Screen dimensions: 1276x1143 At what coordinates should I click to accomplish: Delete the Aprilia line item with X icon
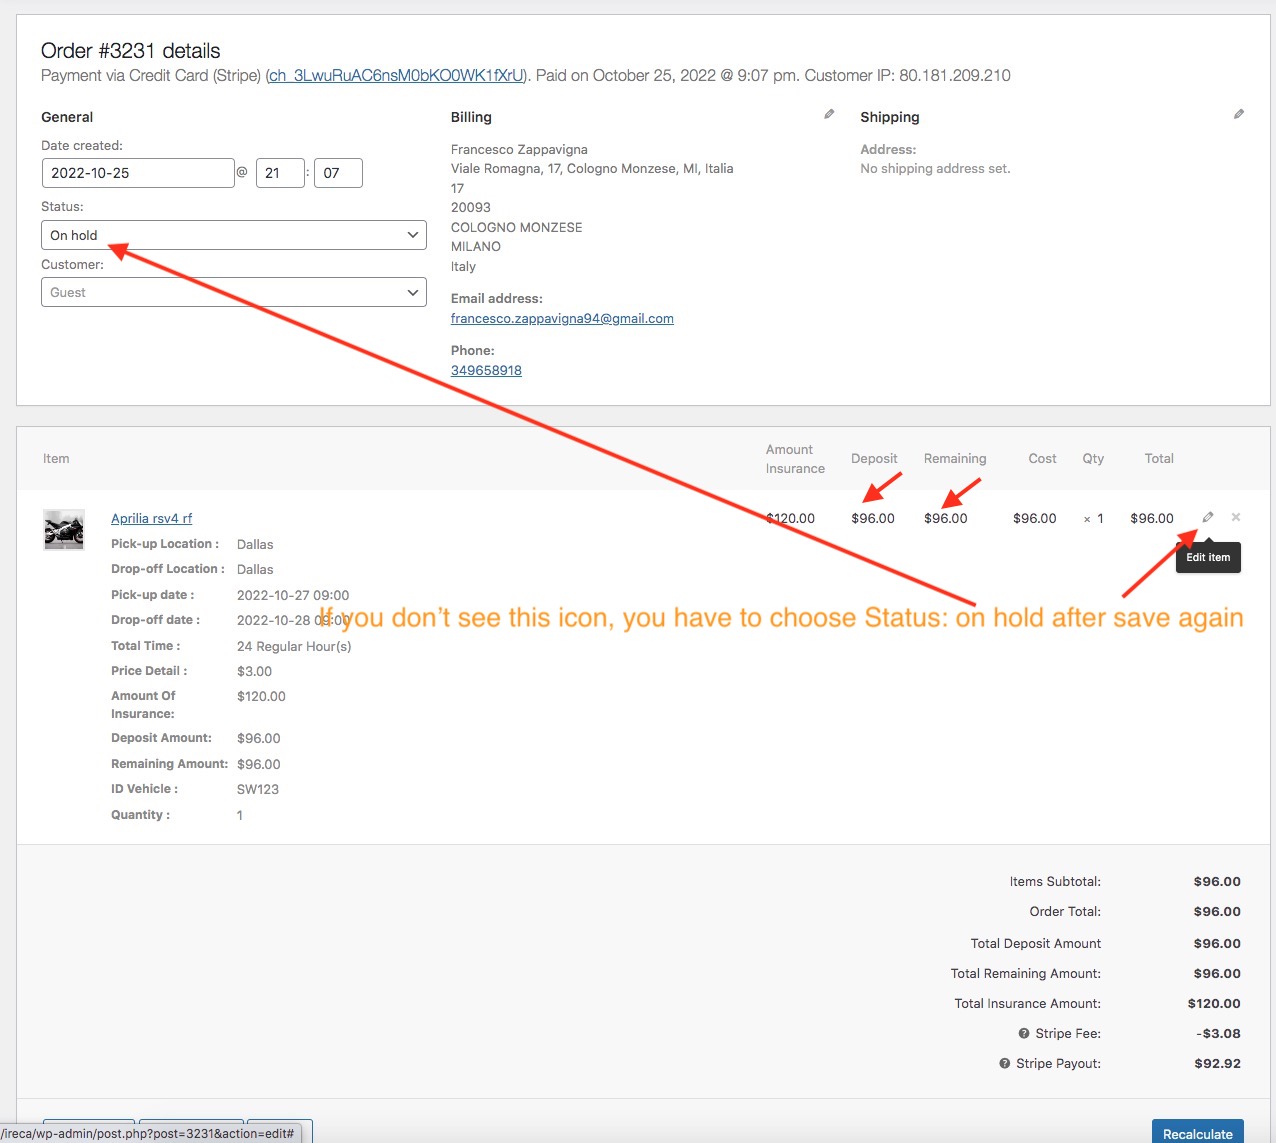coord(1236,517)
